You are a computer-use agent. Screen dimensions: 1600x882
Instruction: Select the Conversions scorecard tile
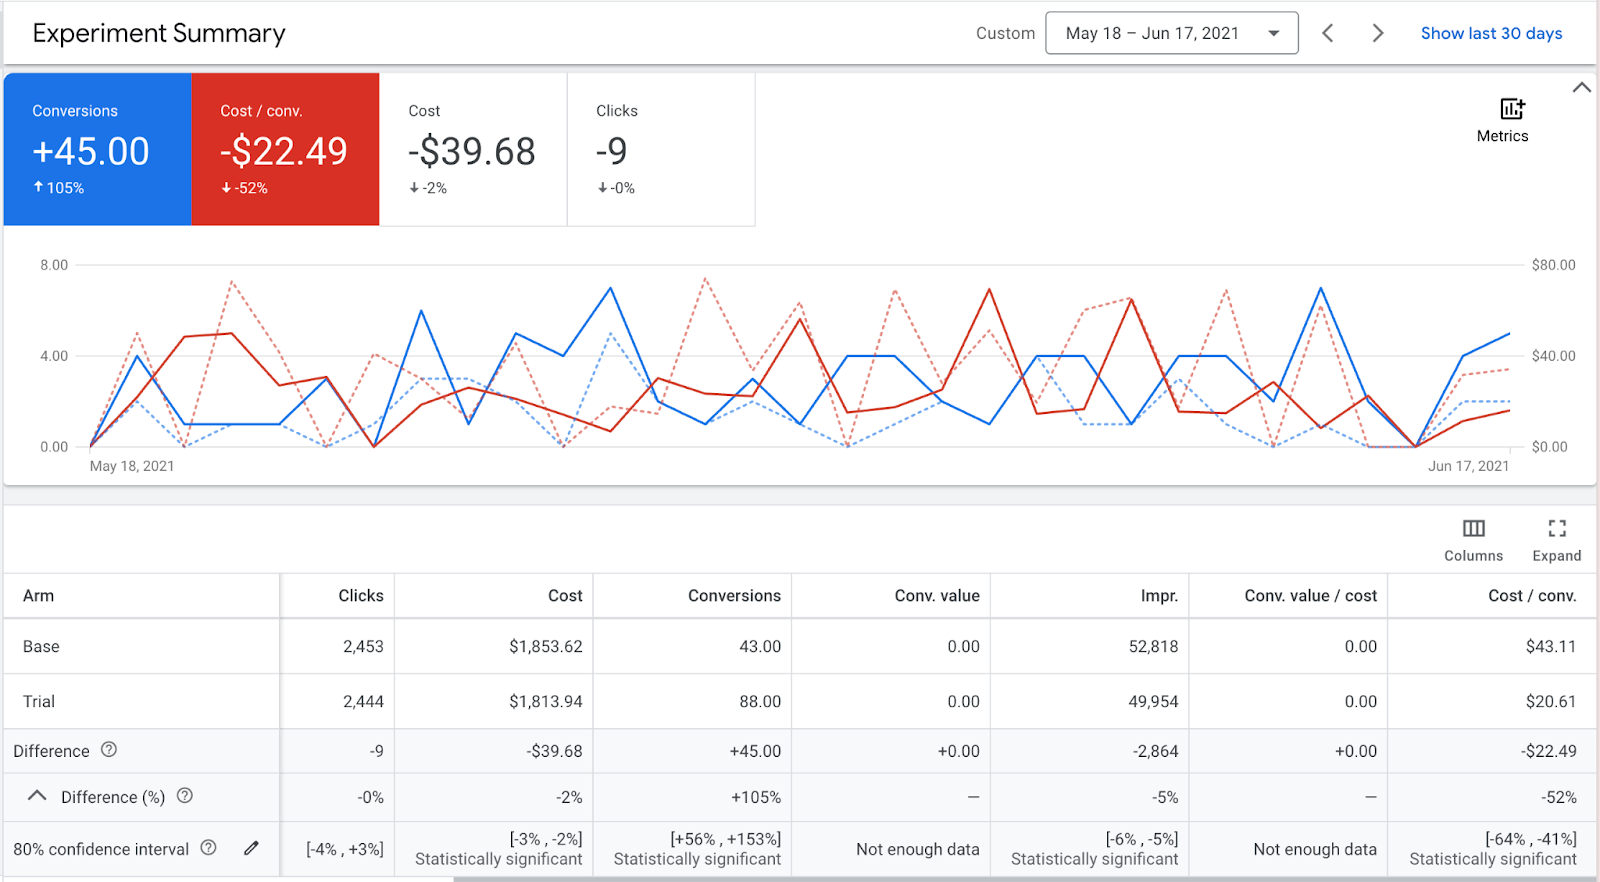[x=98, y=149]
